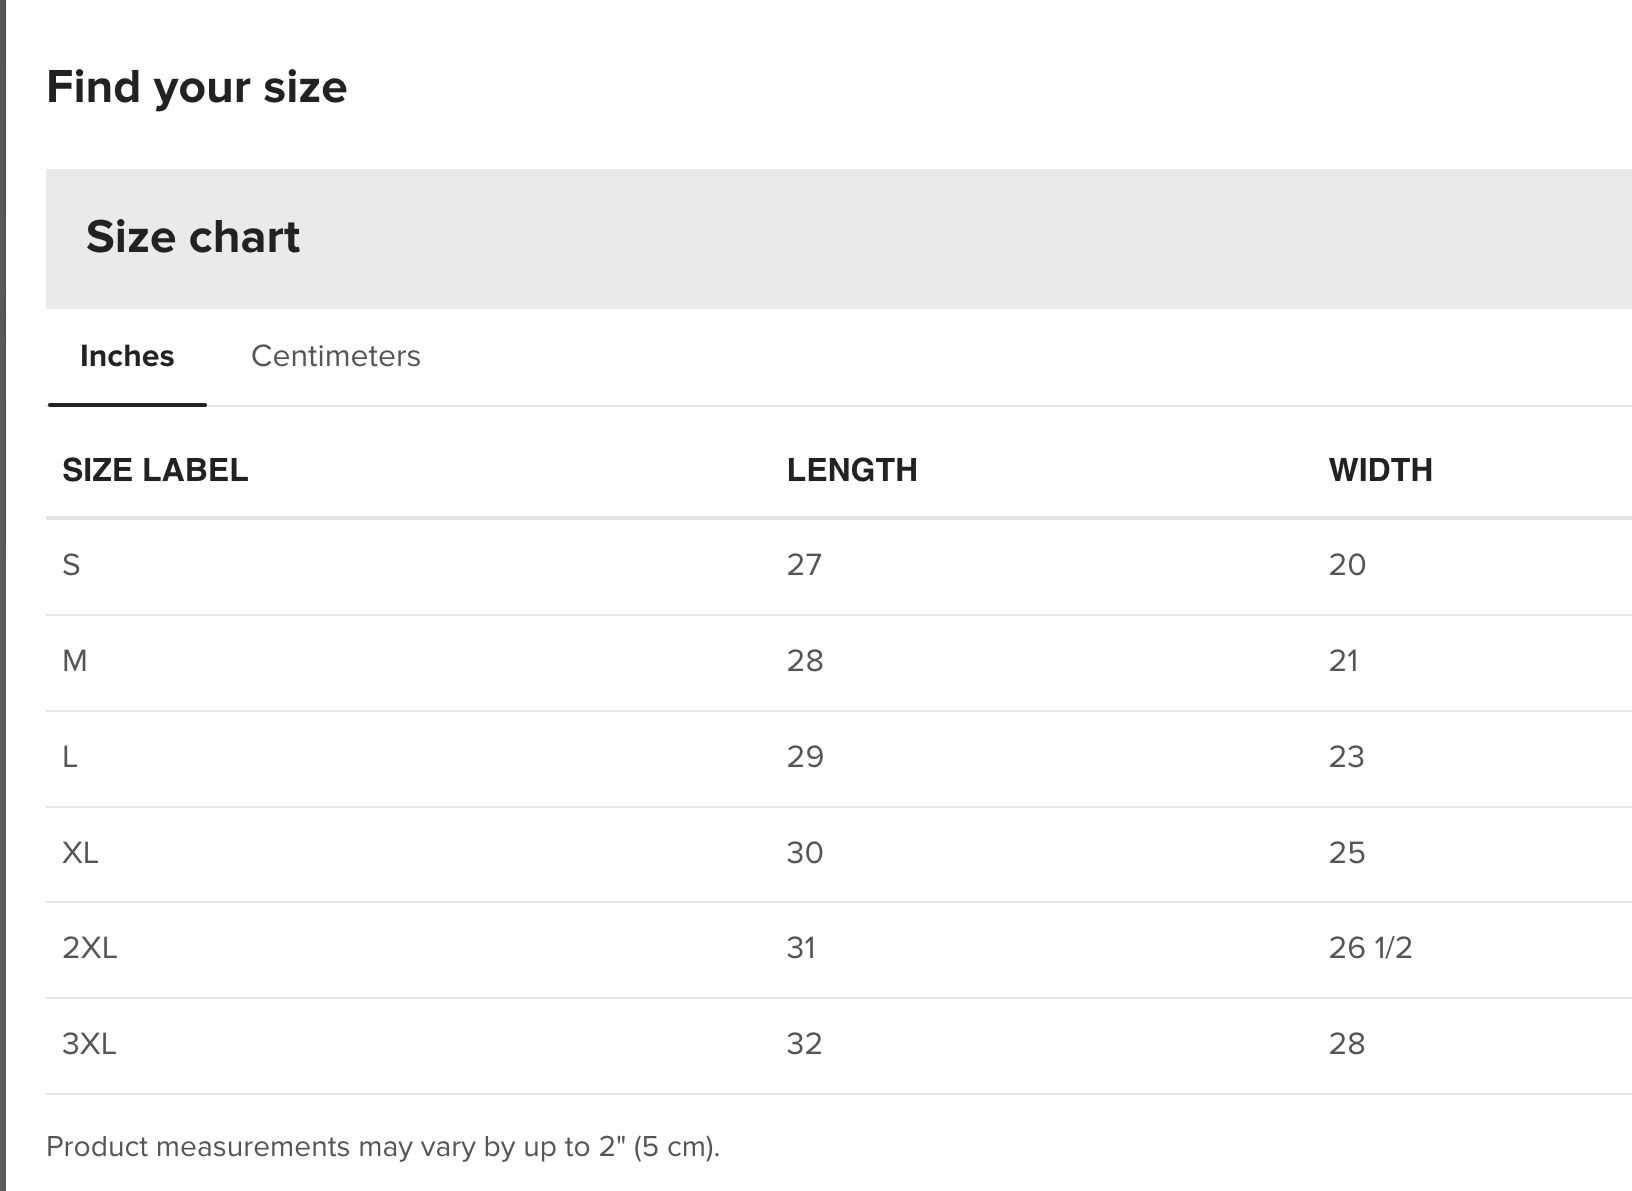Switch to the Centimeters tab
Viewport: 1632px width, 1191px height.
click(x=335, y=356)
